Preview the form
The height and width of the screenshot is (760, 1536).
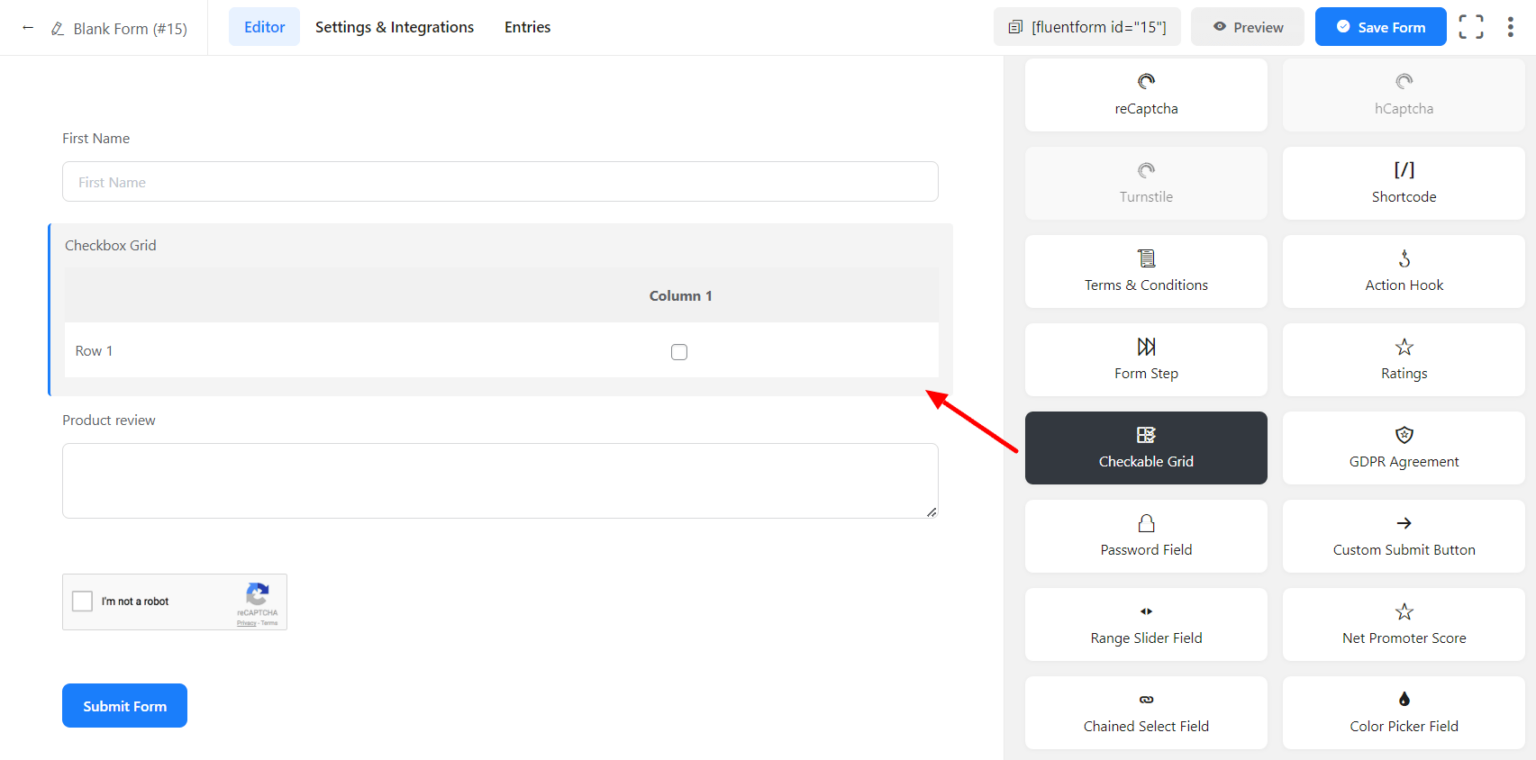[1247, 27]
